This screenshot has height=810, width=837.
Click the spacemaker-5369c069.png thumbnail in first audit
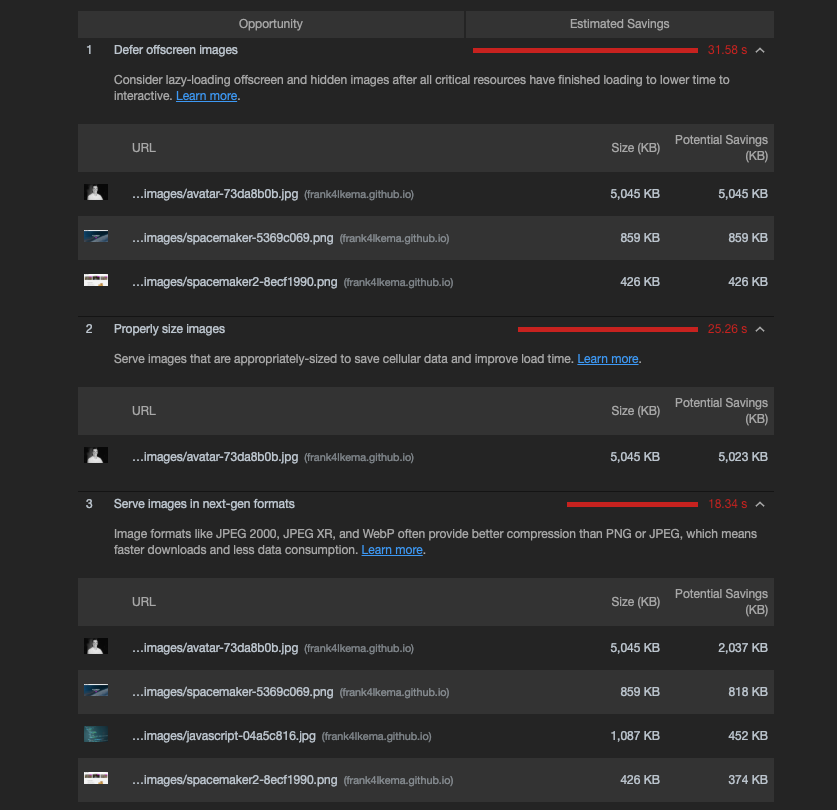[95, 237]
